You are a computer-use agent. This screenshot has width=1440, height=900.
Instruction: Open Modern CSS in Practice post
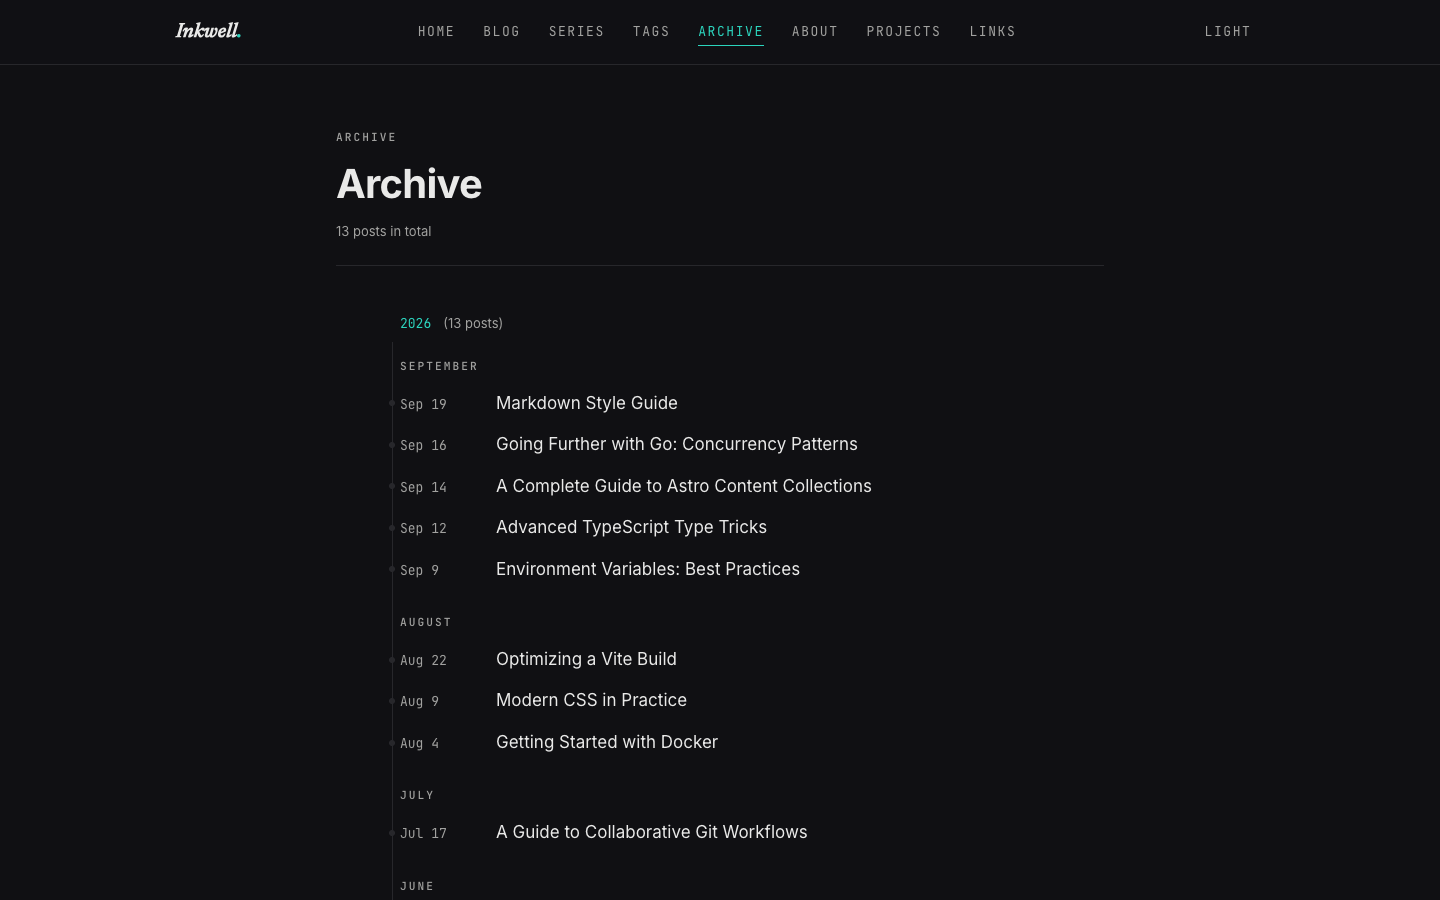pyautogui.click(x=591, y=700)
